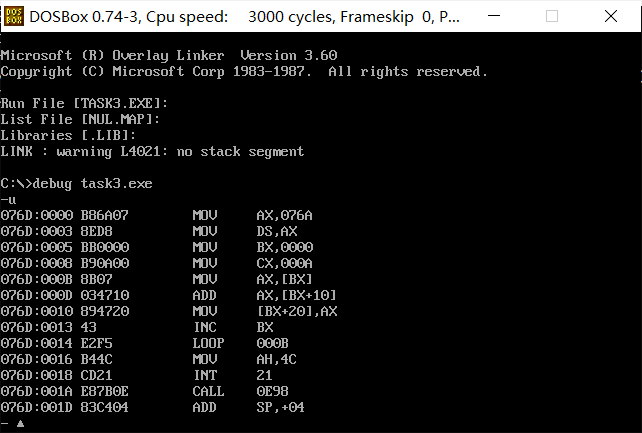
Task: Click address 076D:001D ADD SP,+04 line
Action: pyautogui.click(x=153, y=407)
